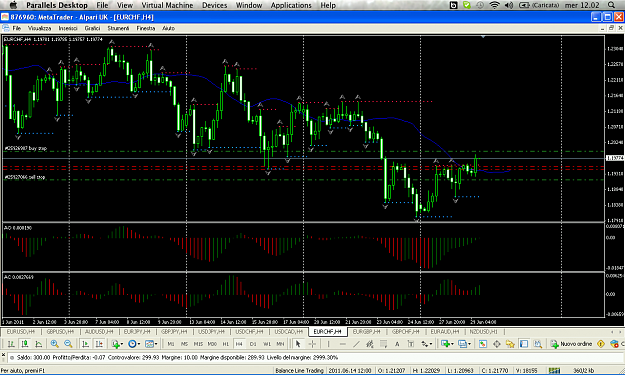Open the Inserisci menu
The height and width of the screenshot is (375, 625).
click(68, 28)
